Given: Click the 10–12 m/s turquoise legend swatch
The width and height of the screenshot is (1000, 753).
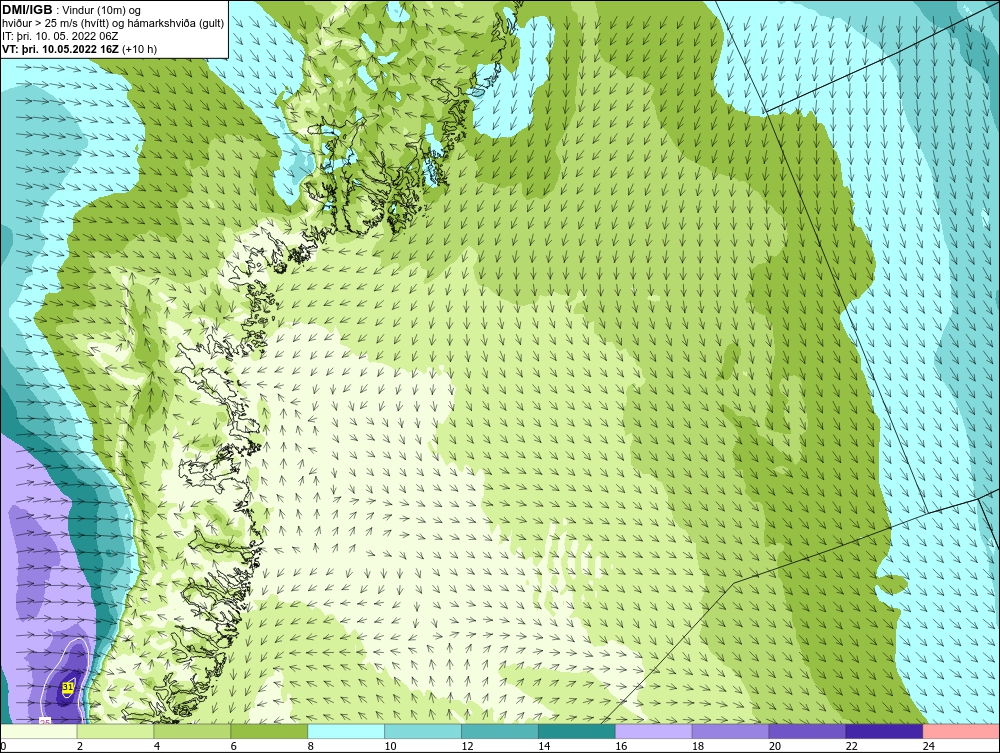Looking at the screenshot, I should (423, 731).
